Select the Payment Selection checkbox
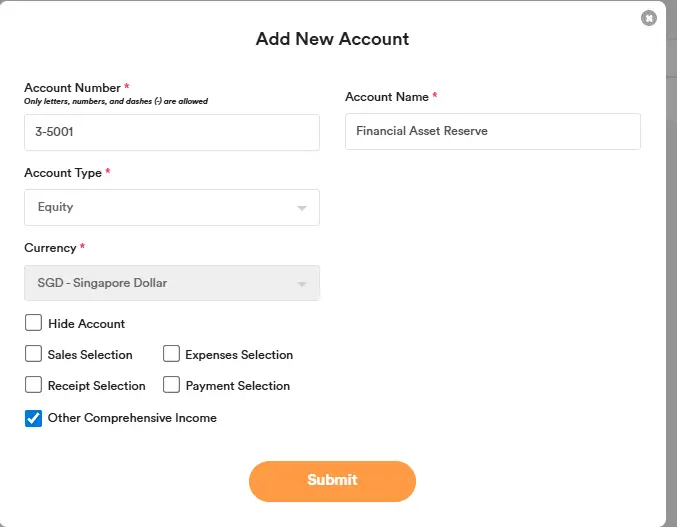 tap(171, 385)
